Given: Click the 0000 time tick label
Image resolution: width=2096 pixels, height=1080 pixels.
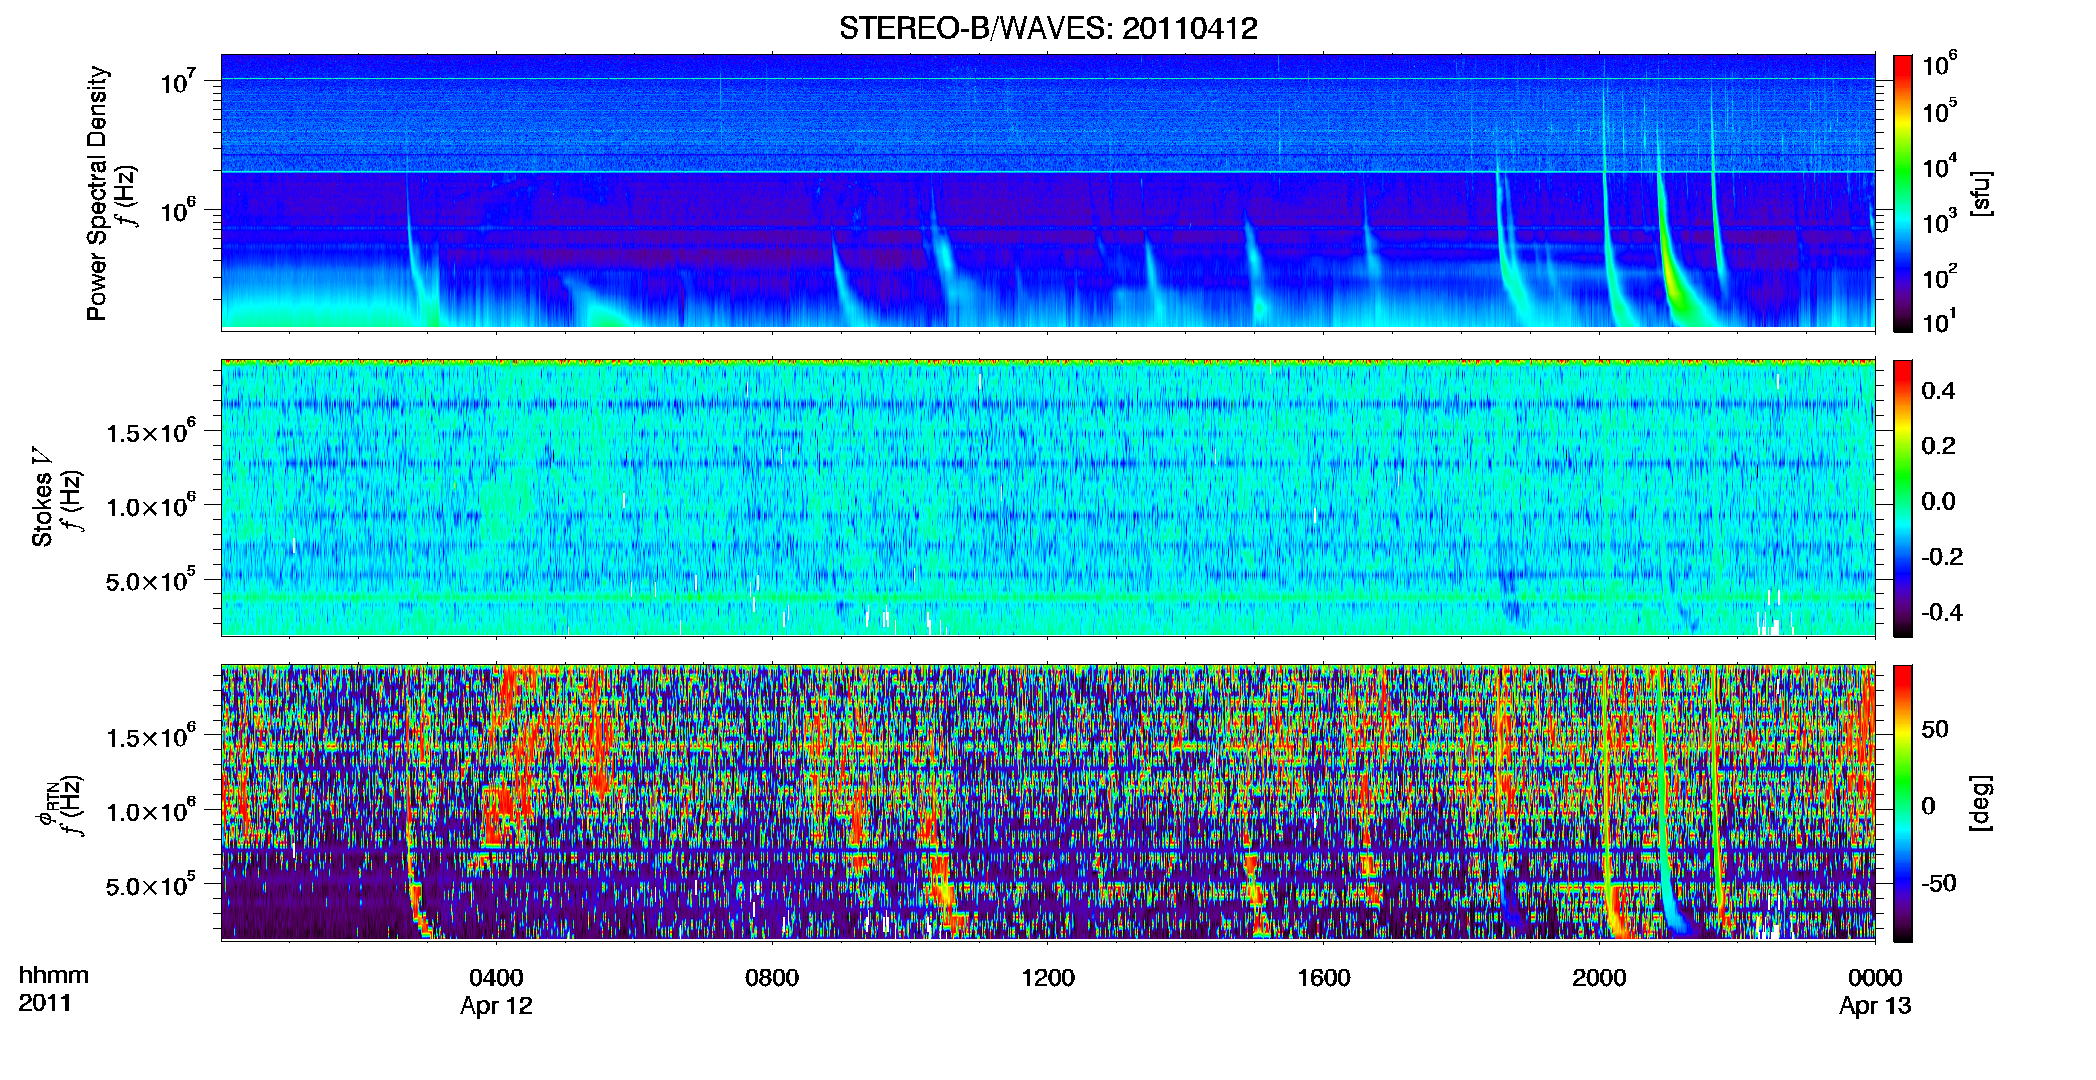Looking at the screenshot, I should [x=1875, y=977].
